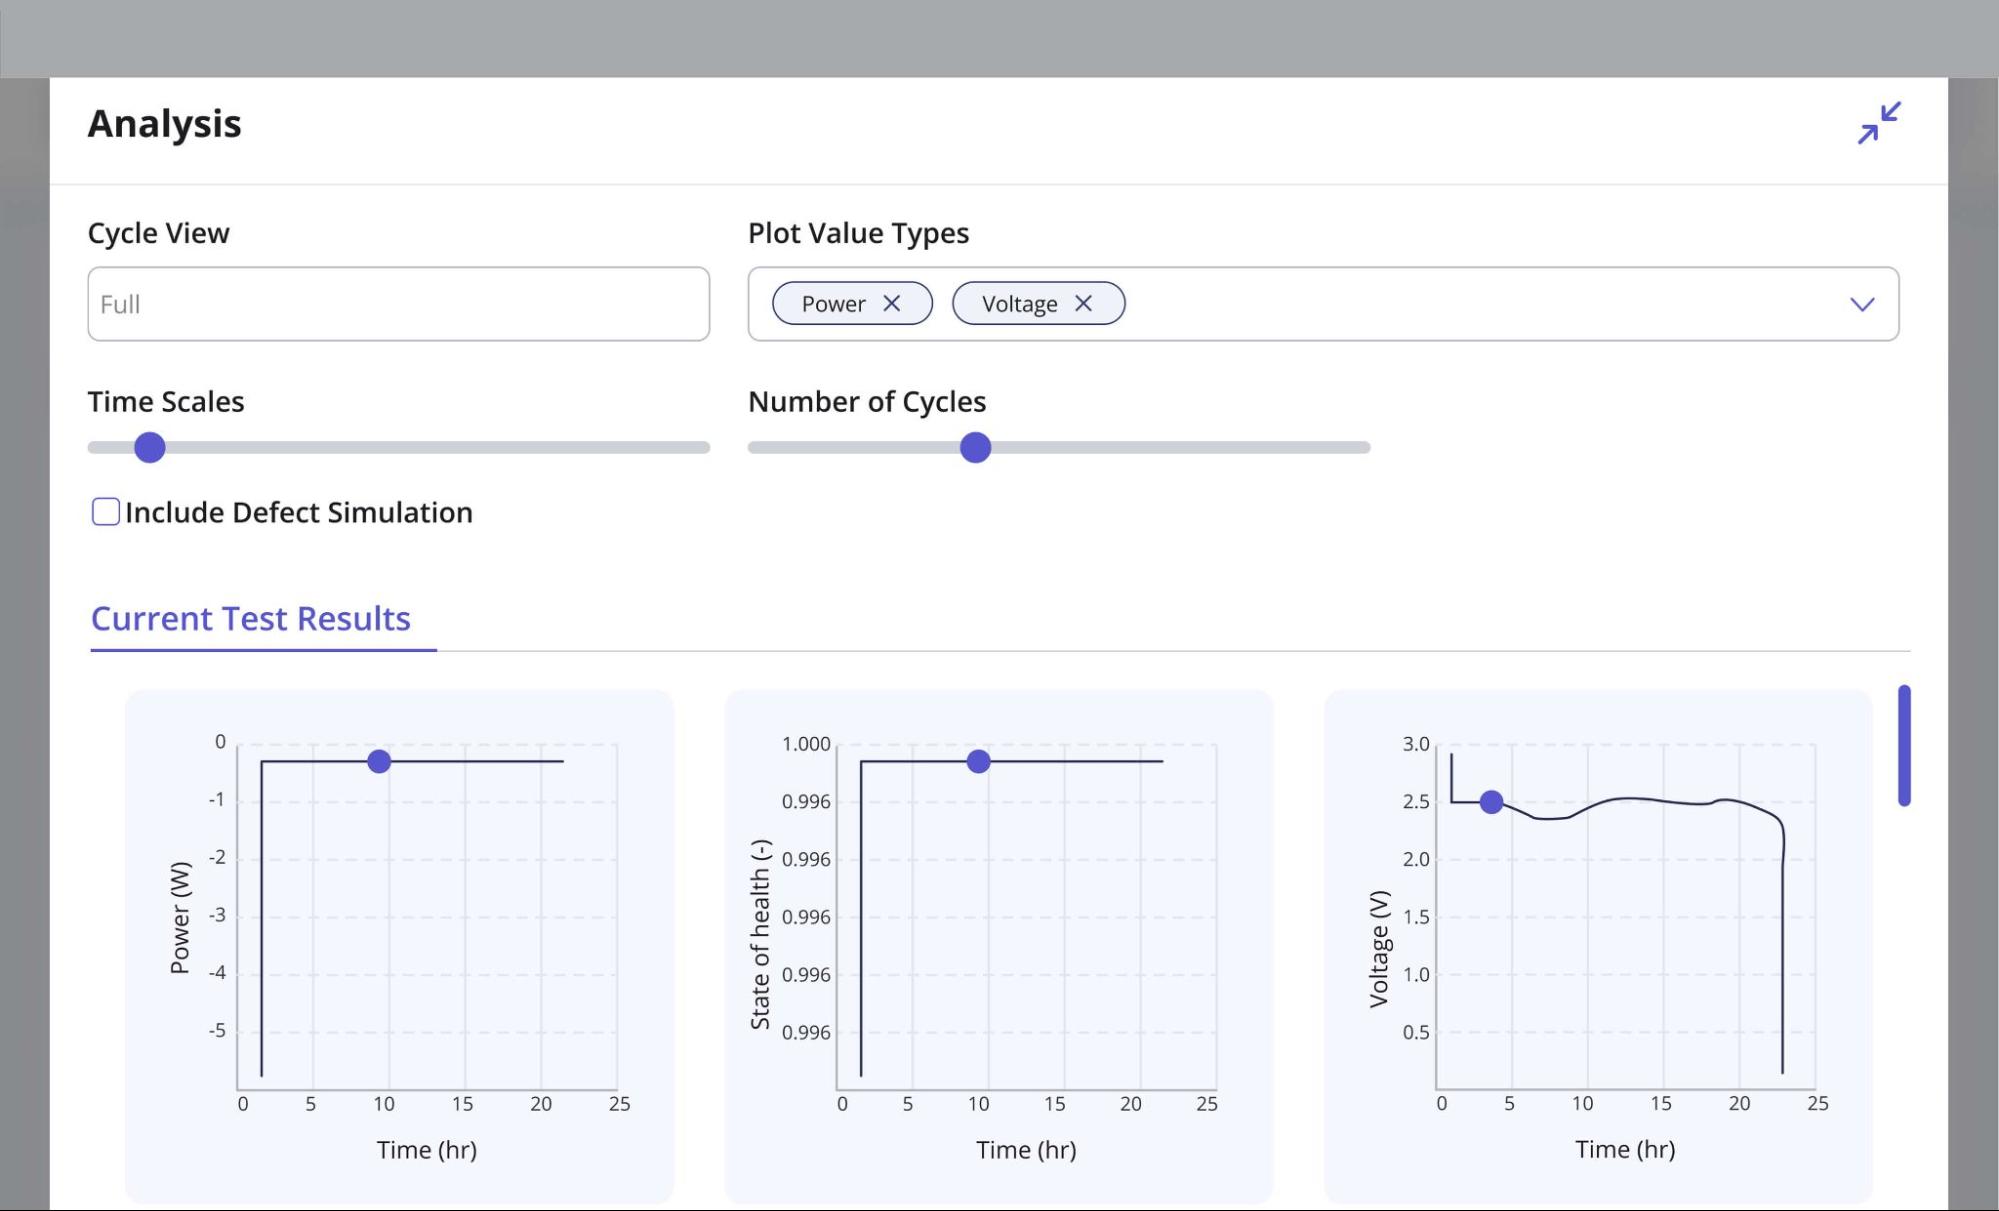1999x1211 pixels.
Task: Select the marker on the Voltage chart
Action: click(x=1491, y=801)
